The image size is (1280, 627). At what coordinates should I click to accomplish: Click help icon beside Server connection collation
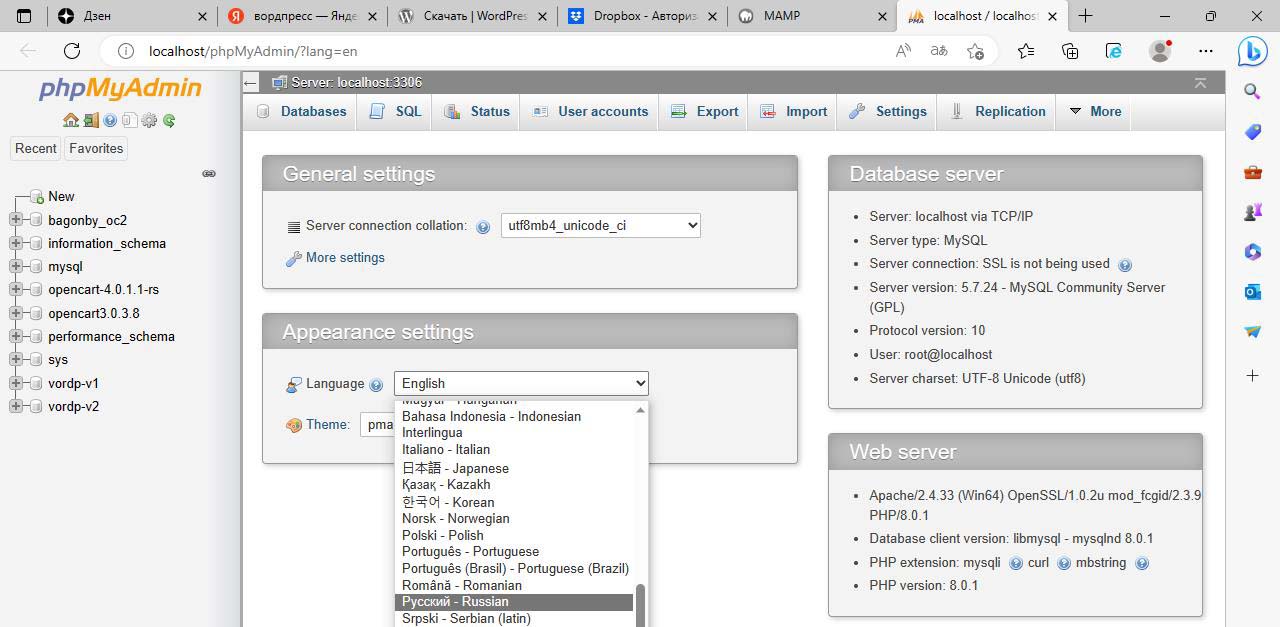click(x=483, y=227)
